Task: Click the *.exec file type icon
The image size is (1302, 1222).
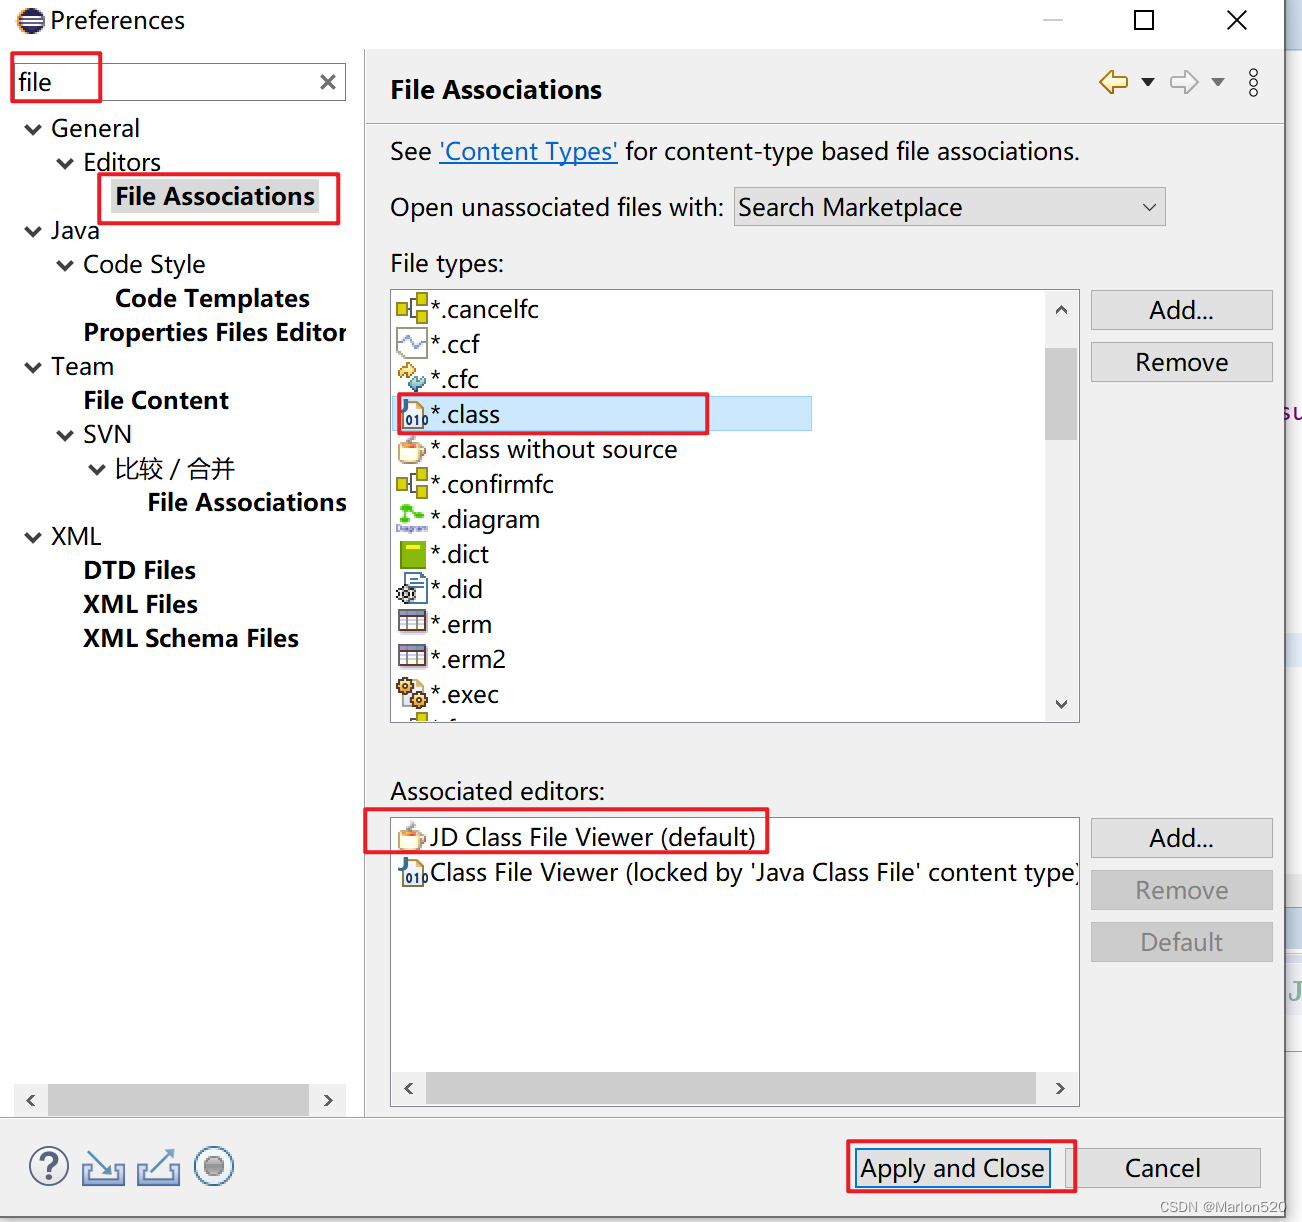Action: click(x=412, y=693)
